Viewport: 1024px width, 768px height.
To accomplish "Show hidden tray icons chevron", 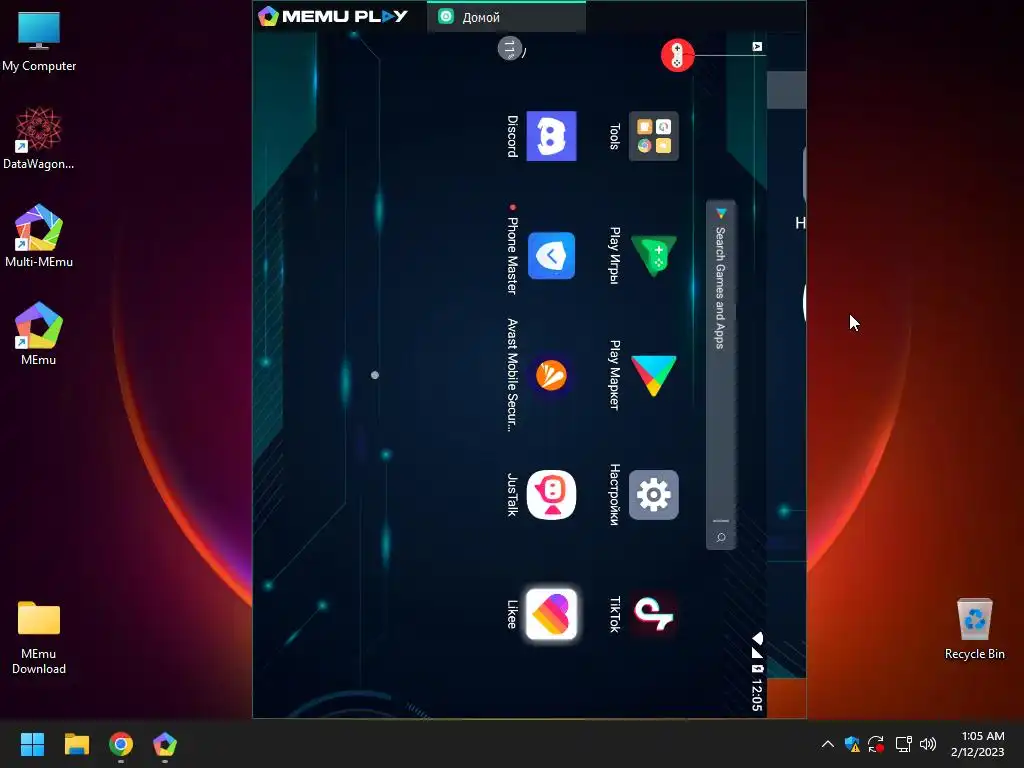I will point(827,744).
